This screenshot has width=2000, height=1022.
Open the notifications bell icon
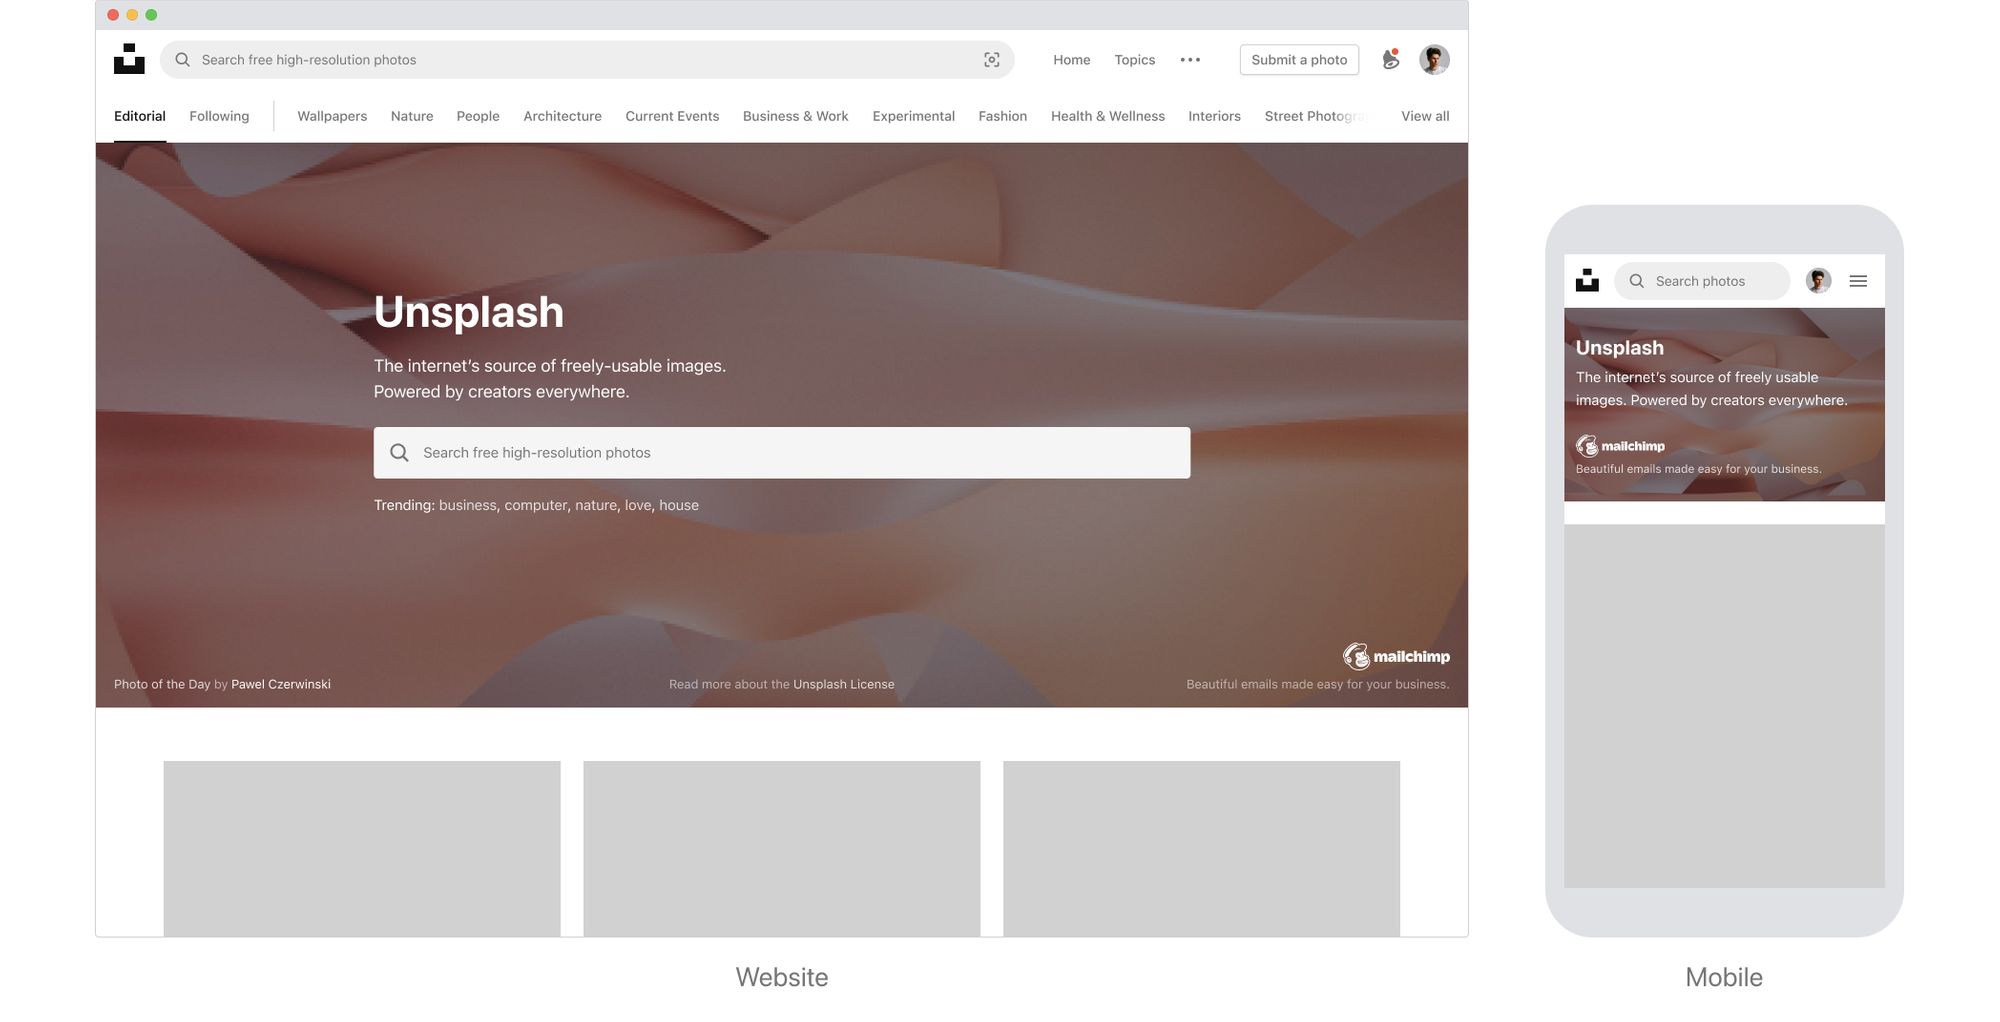tap(1390, 60)
